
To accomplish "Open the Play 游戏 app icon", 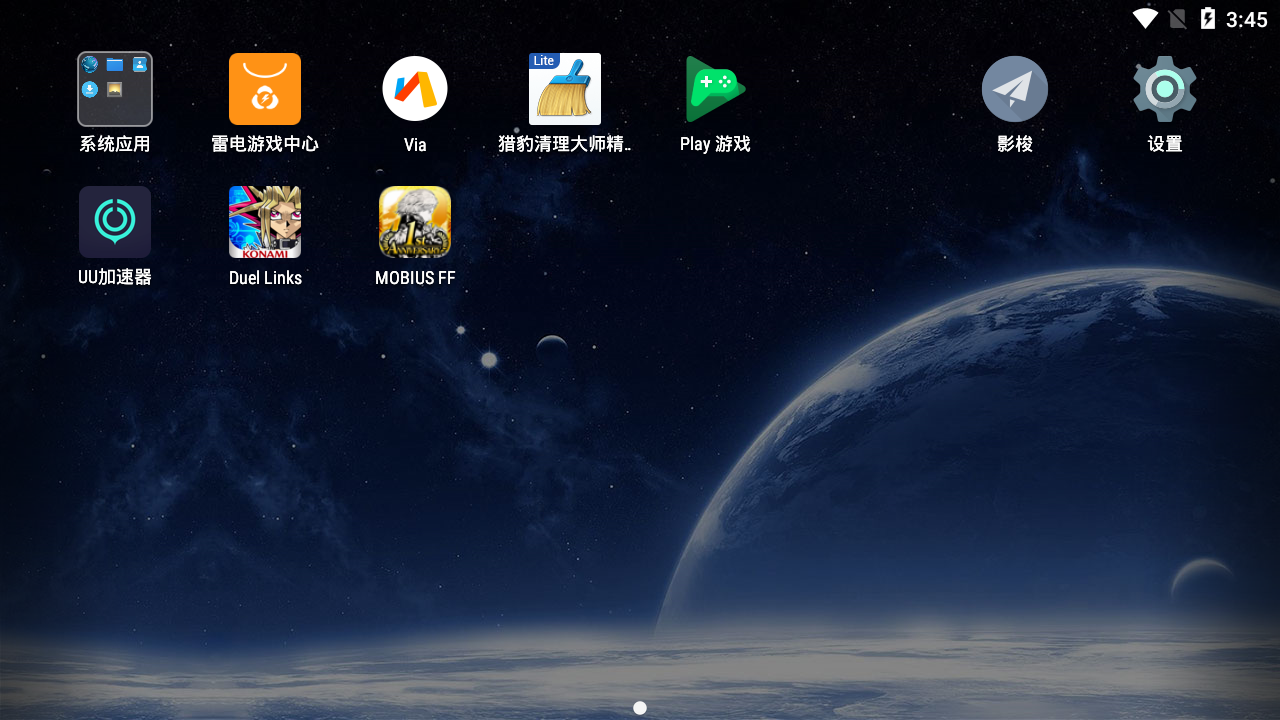I will point(715,89).
